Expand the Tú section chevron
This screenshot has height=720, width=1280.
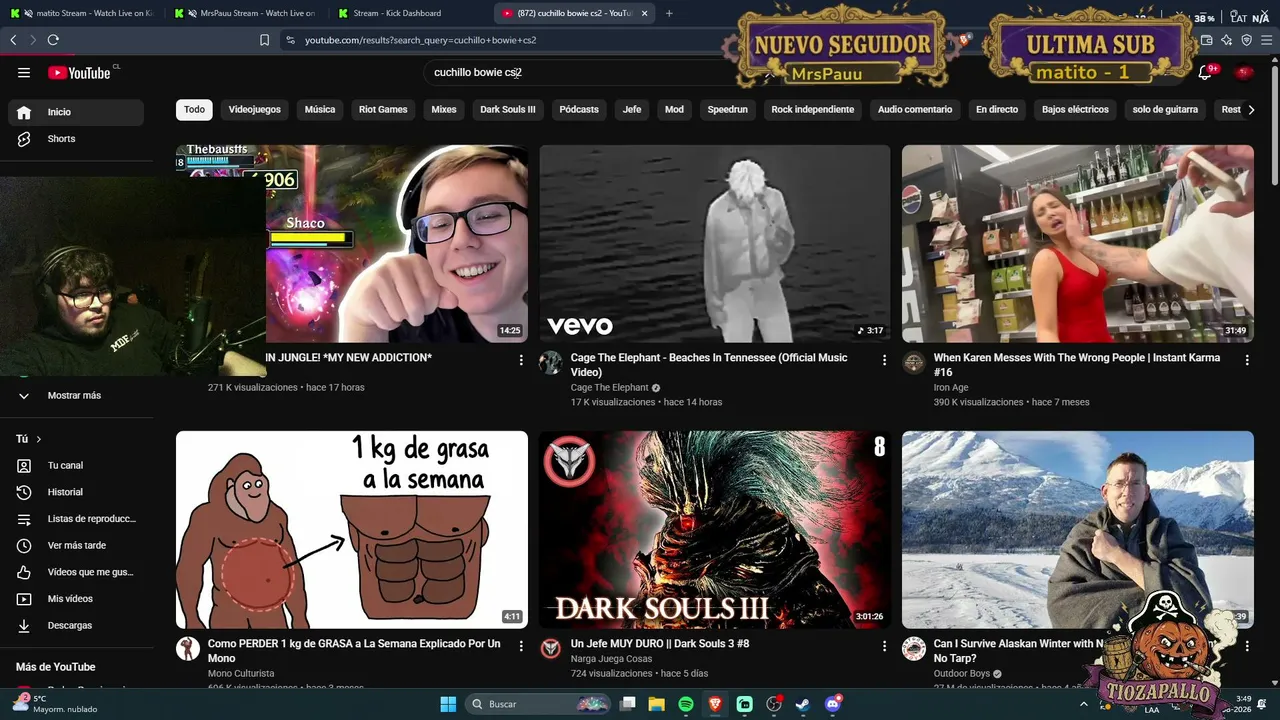point(39,439)
